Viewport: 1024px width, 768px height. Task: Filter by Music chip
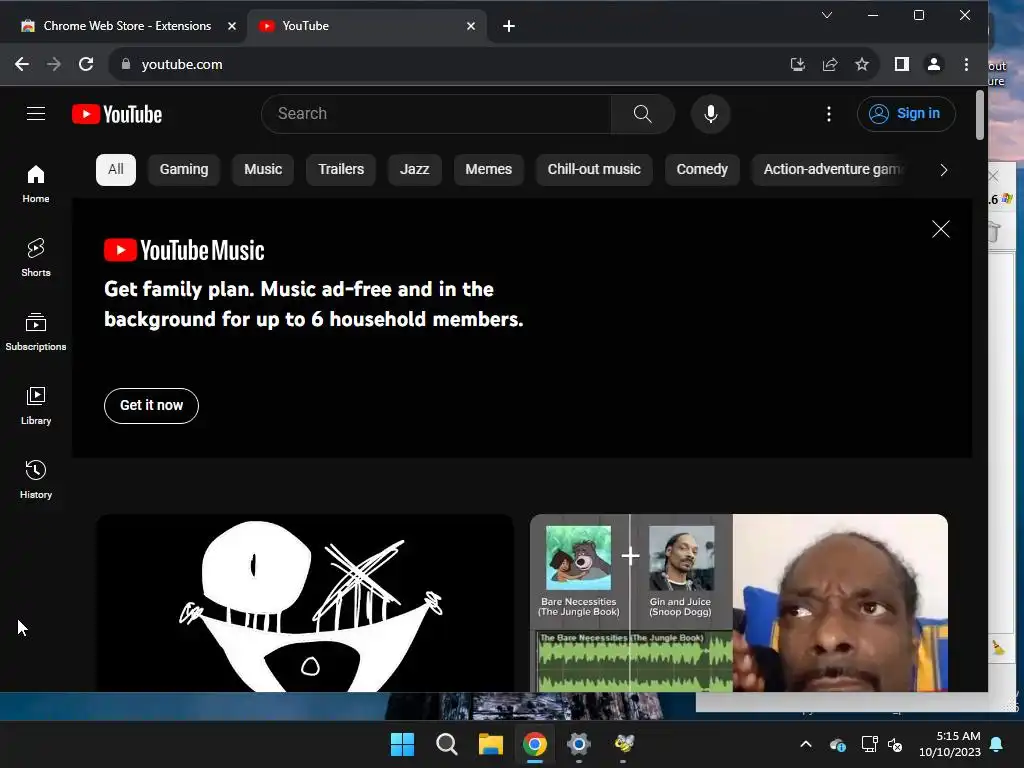pos(263,170)
